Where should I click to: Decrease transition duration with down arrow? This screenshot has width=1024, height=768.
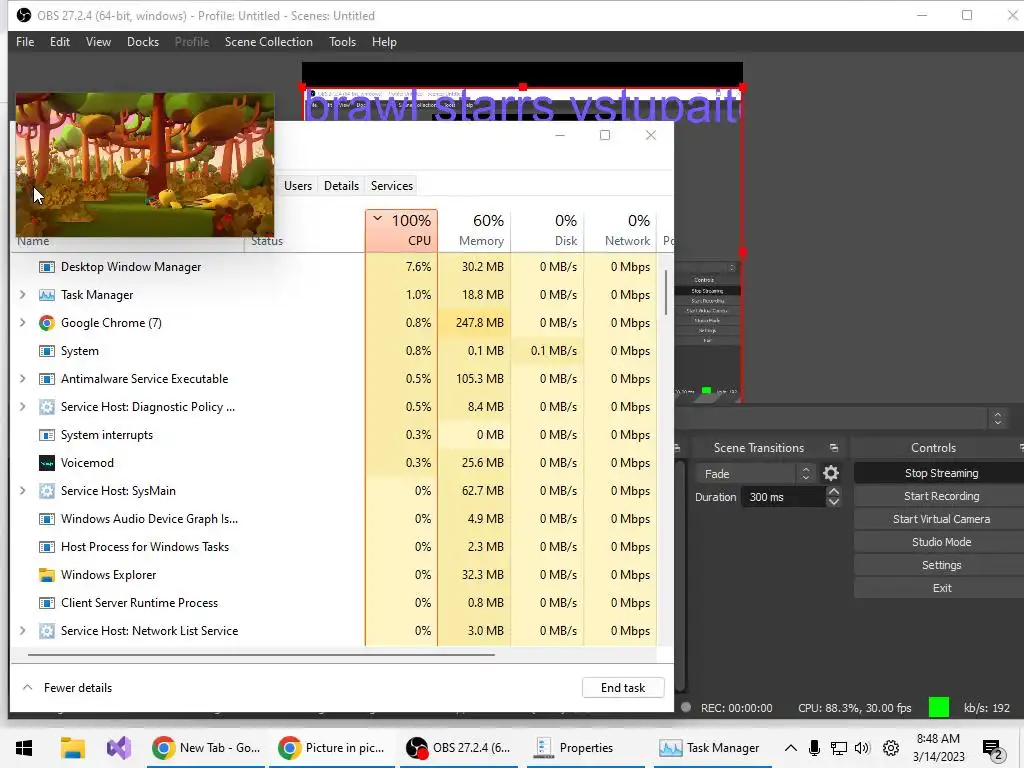(833, 502)
